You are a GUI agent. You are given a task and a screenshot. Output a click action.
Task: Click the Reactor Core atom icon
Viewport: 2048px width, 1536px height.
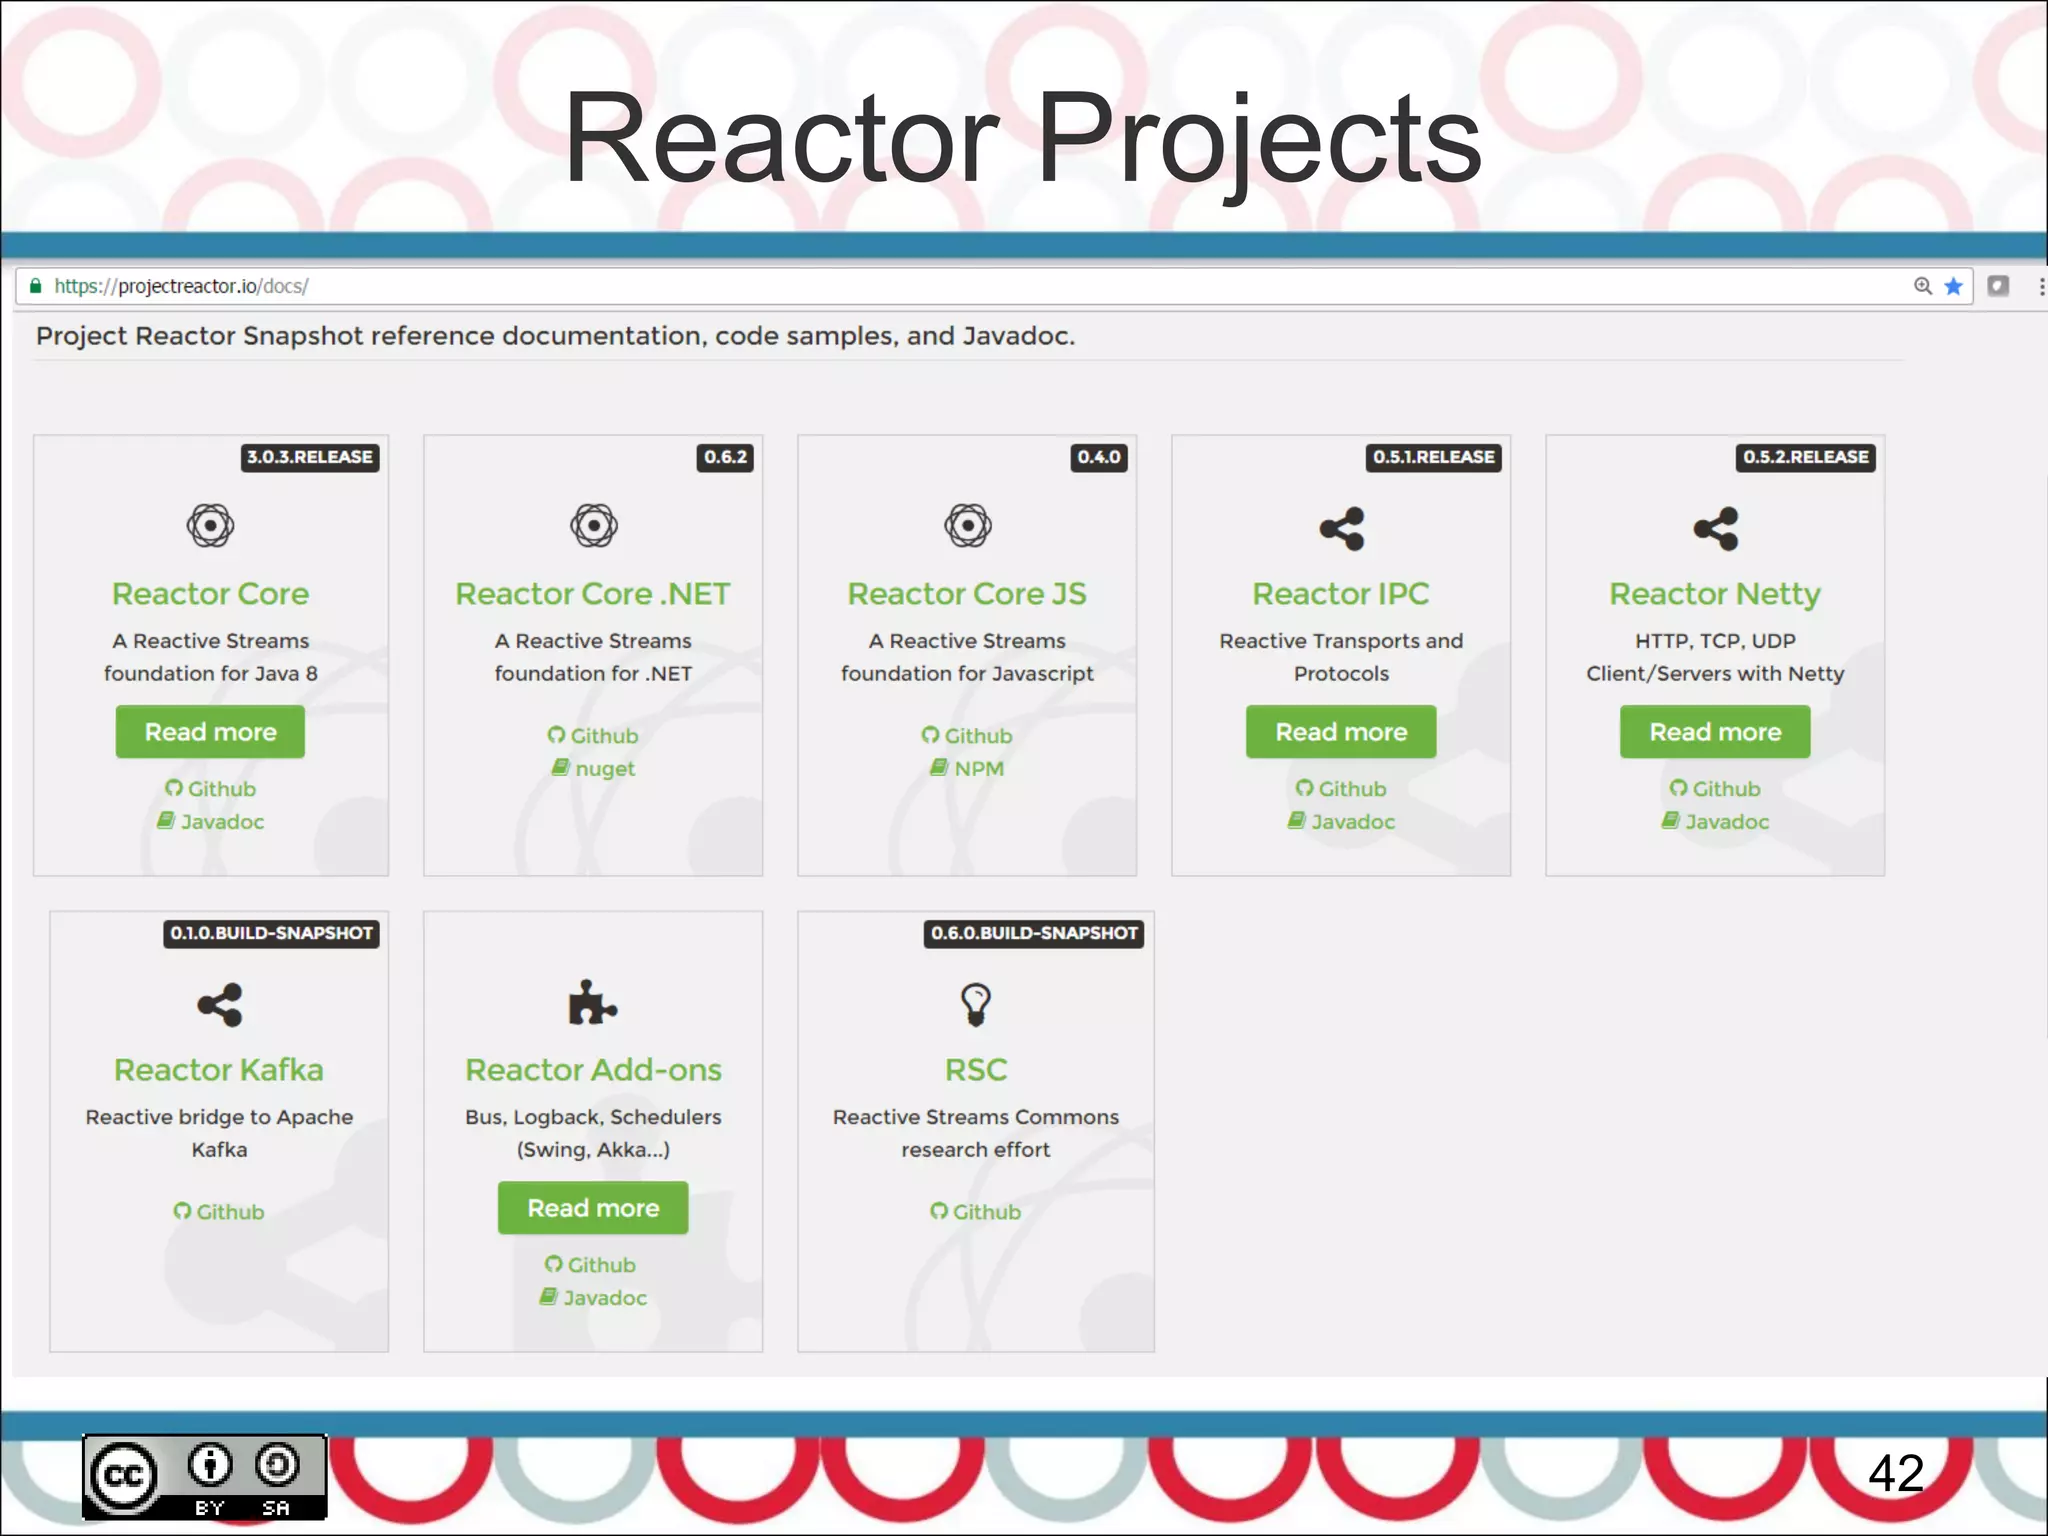[x=210, y=526]
